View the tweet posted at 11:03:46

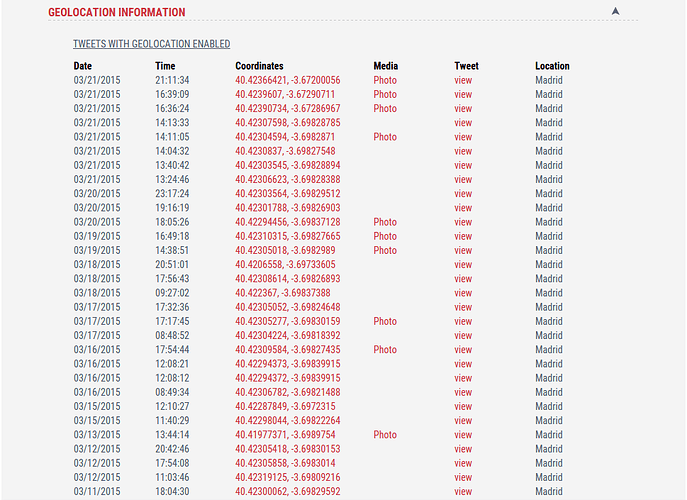point(463,477)
